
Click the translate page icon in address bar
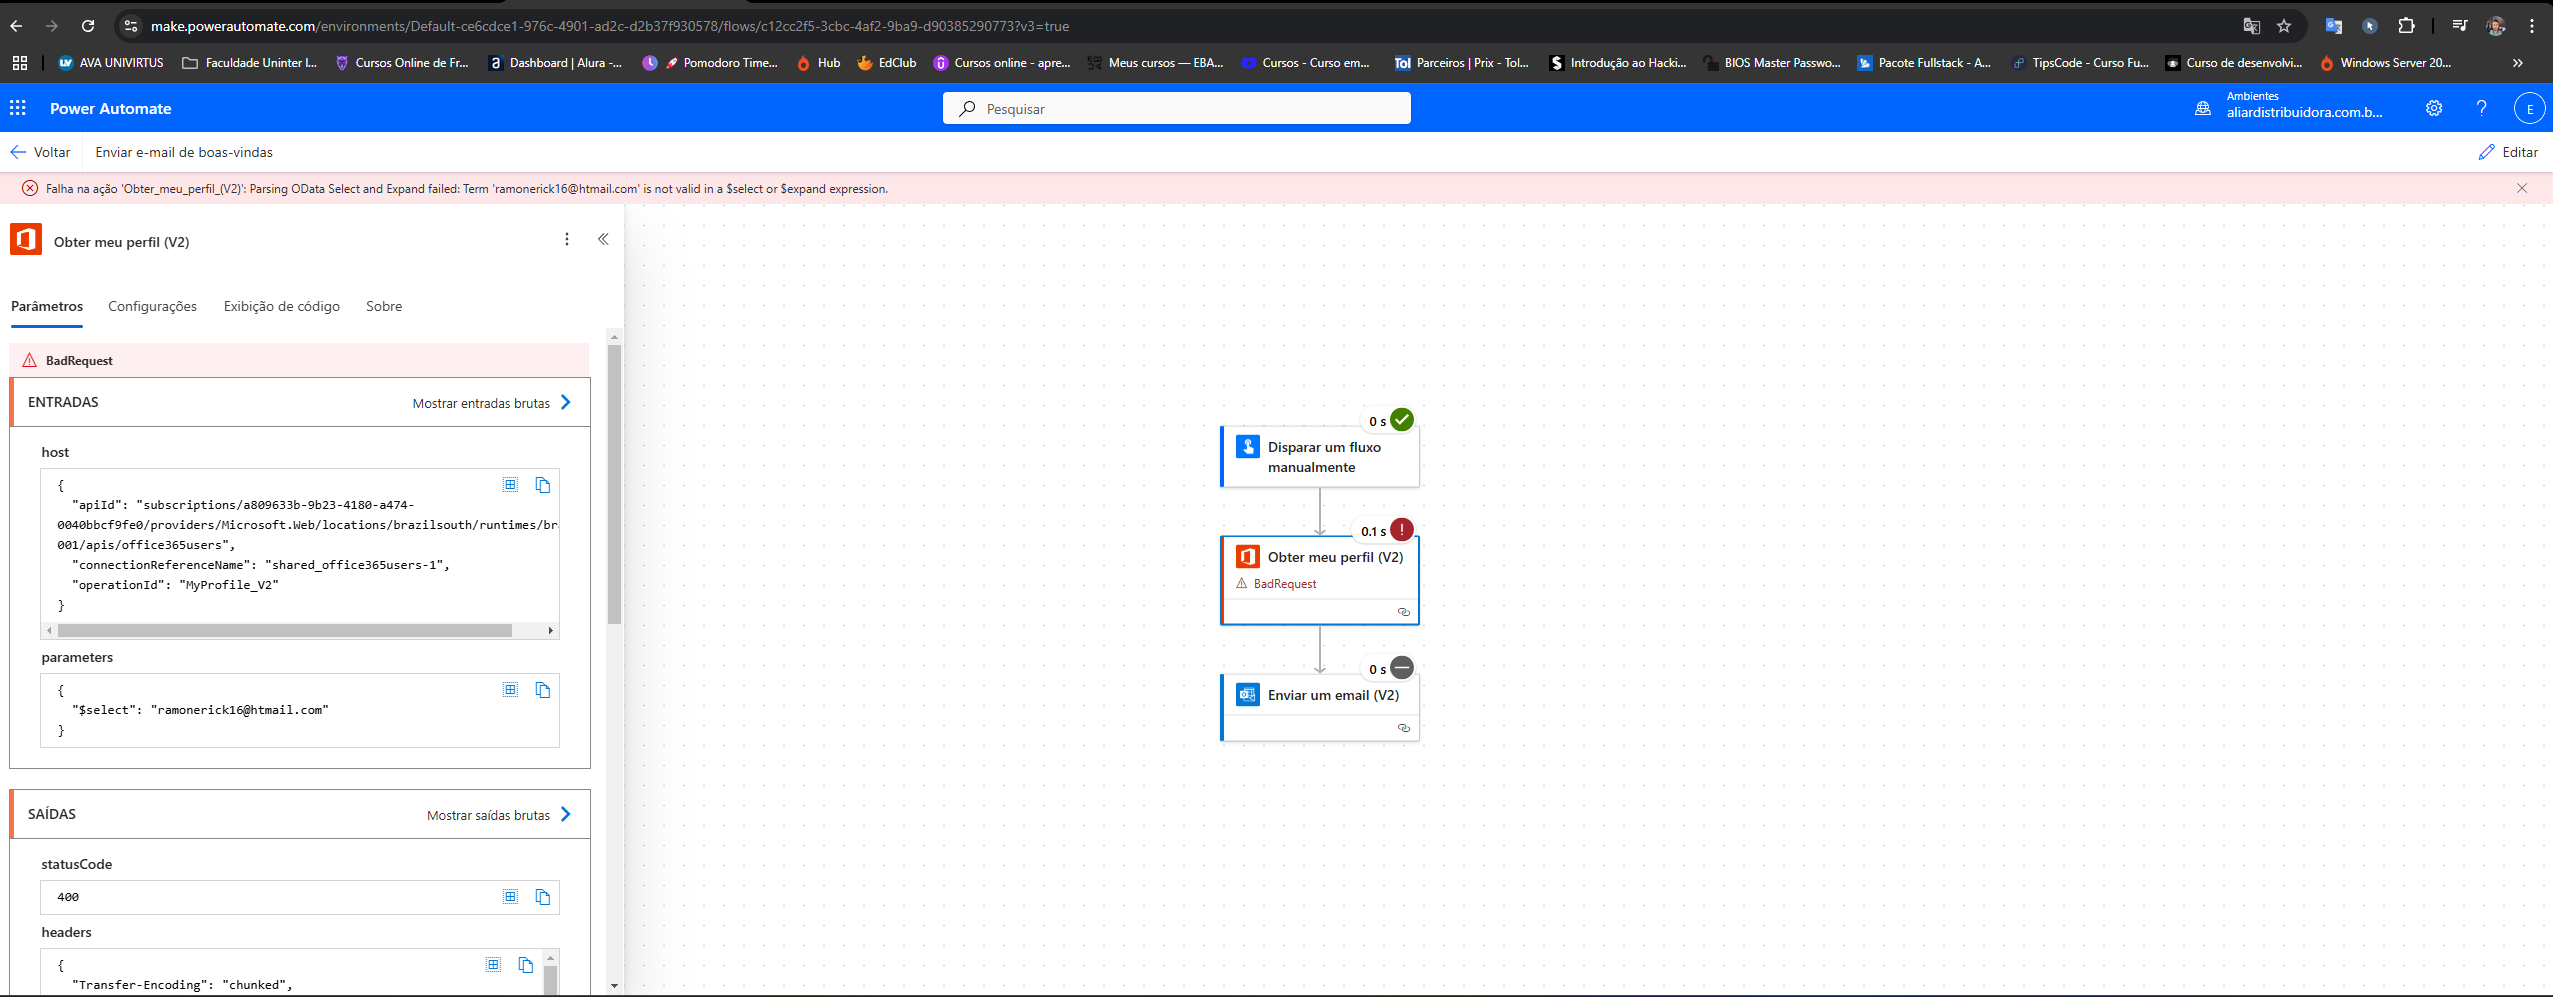pyautogui.click(x=2251, y=26)
